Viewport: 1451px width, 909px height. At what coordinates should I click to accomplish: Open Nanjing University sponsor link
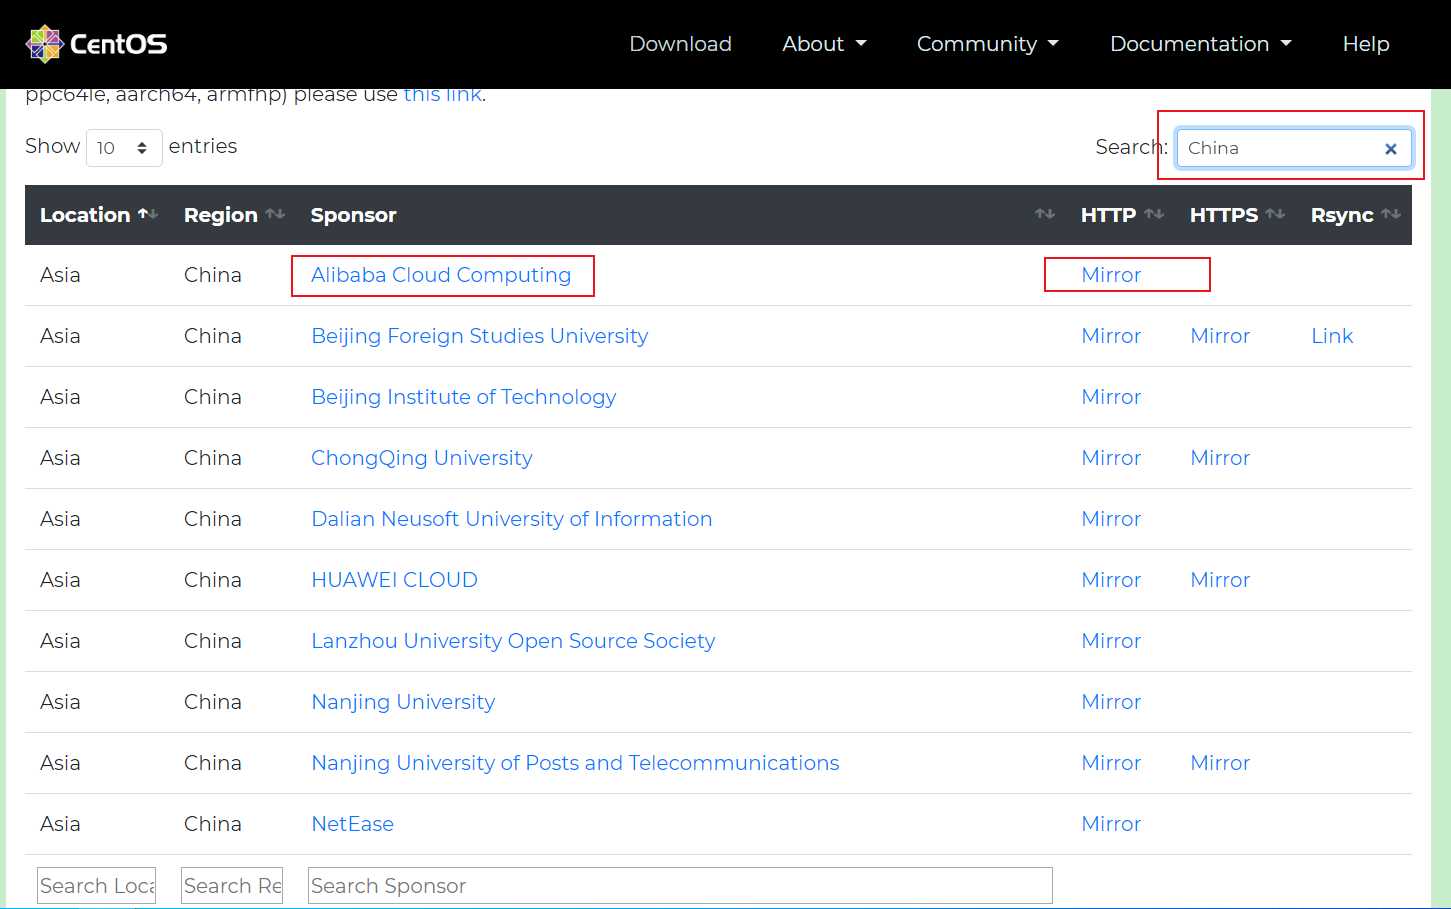(403, 702)
